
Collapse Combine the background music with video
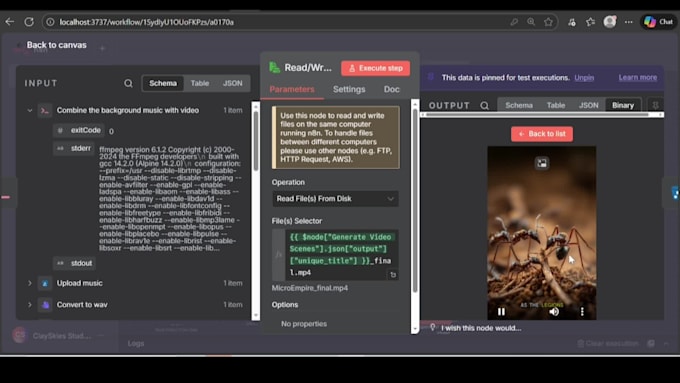pos(29,111)
